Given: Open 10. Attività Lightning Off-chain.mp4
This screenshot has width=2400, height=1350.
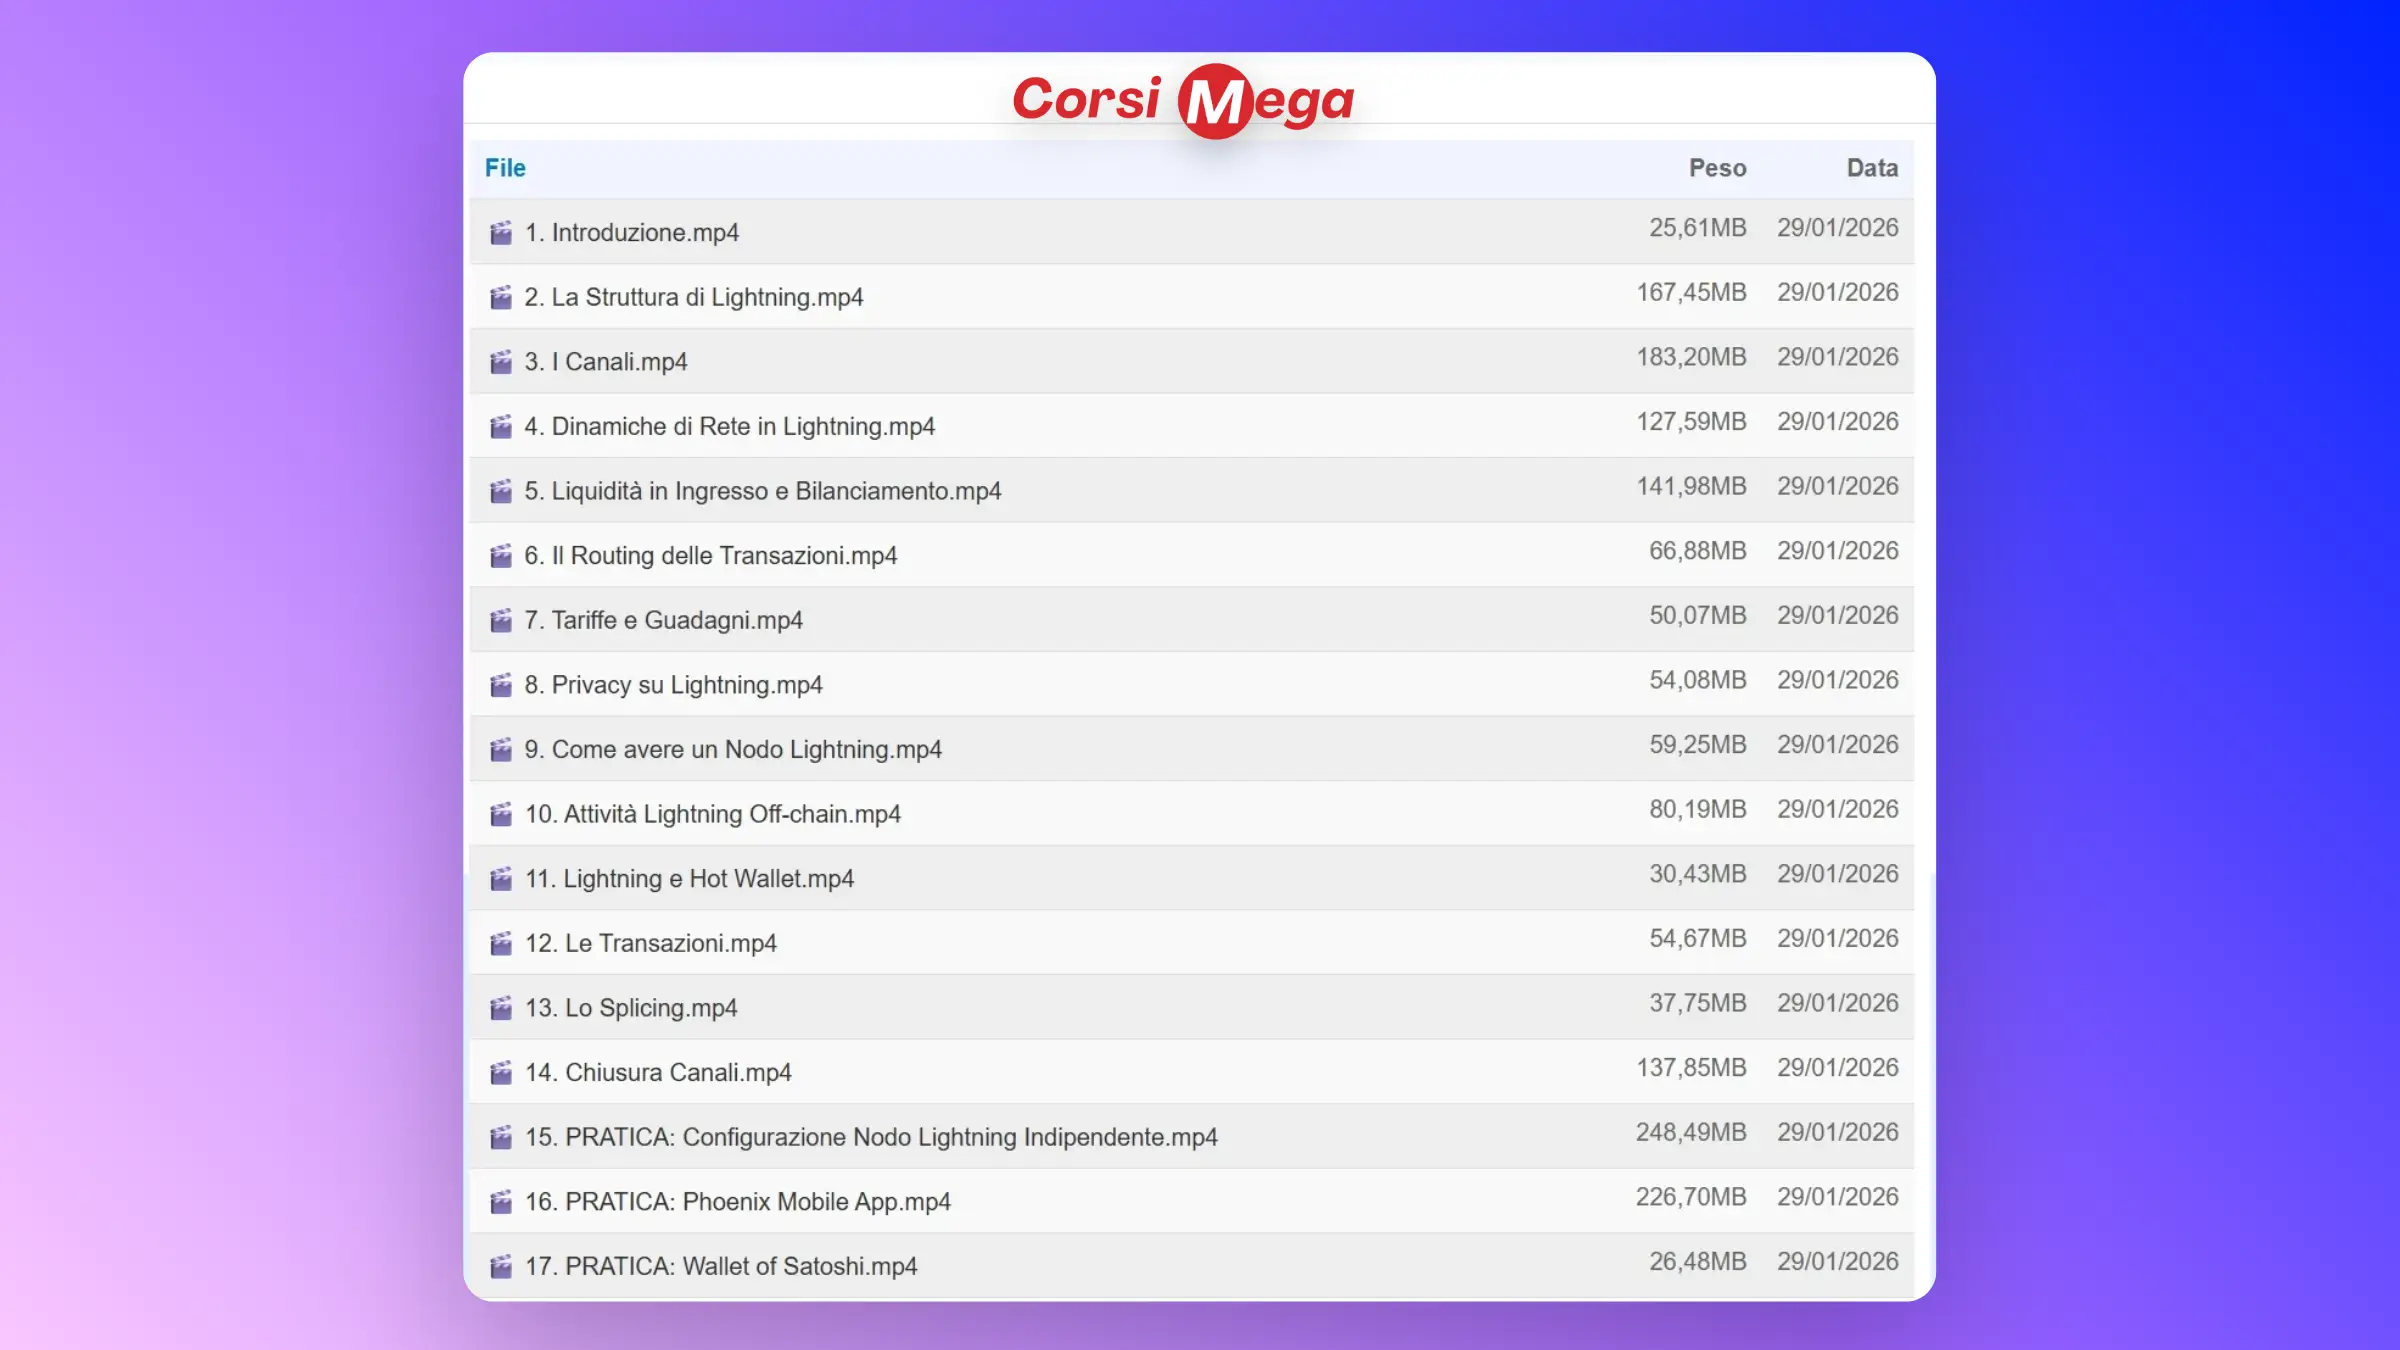Looking at the screenshot, I should pyautogui.click(x=712, y=814).
